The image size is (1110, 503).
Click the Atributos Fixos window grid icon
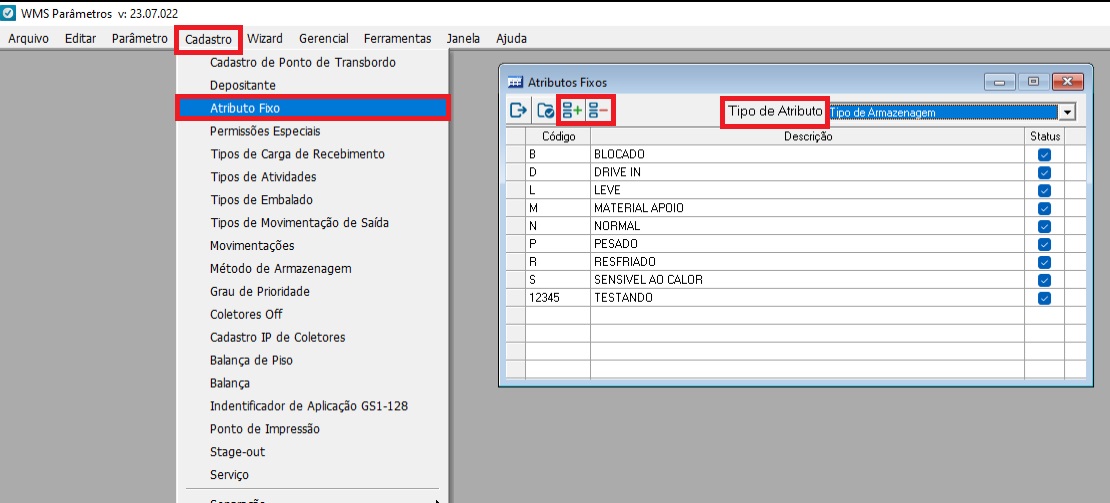[516, 82]
